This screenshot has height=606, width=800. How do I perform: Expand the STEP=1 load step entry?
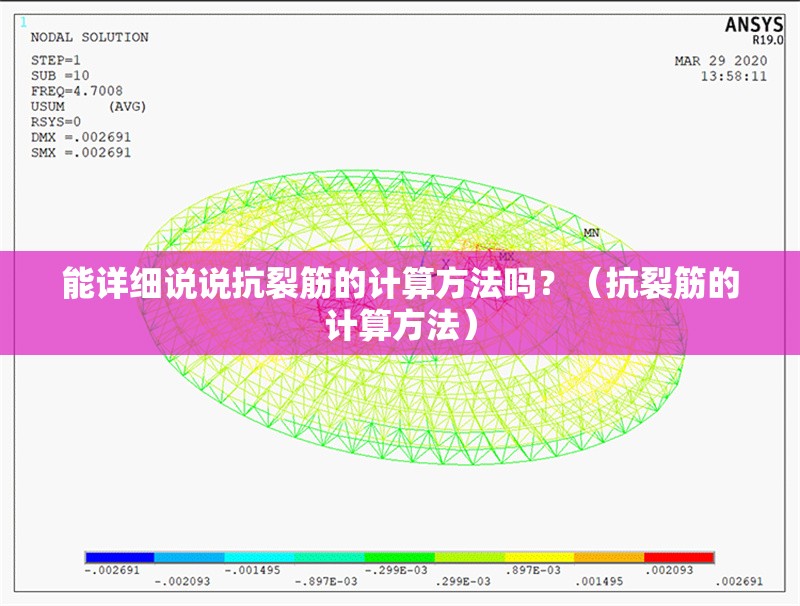pyautogui.click(x=58, y=60)
